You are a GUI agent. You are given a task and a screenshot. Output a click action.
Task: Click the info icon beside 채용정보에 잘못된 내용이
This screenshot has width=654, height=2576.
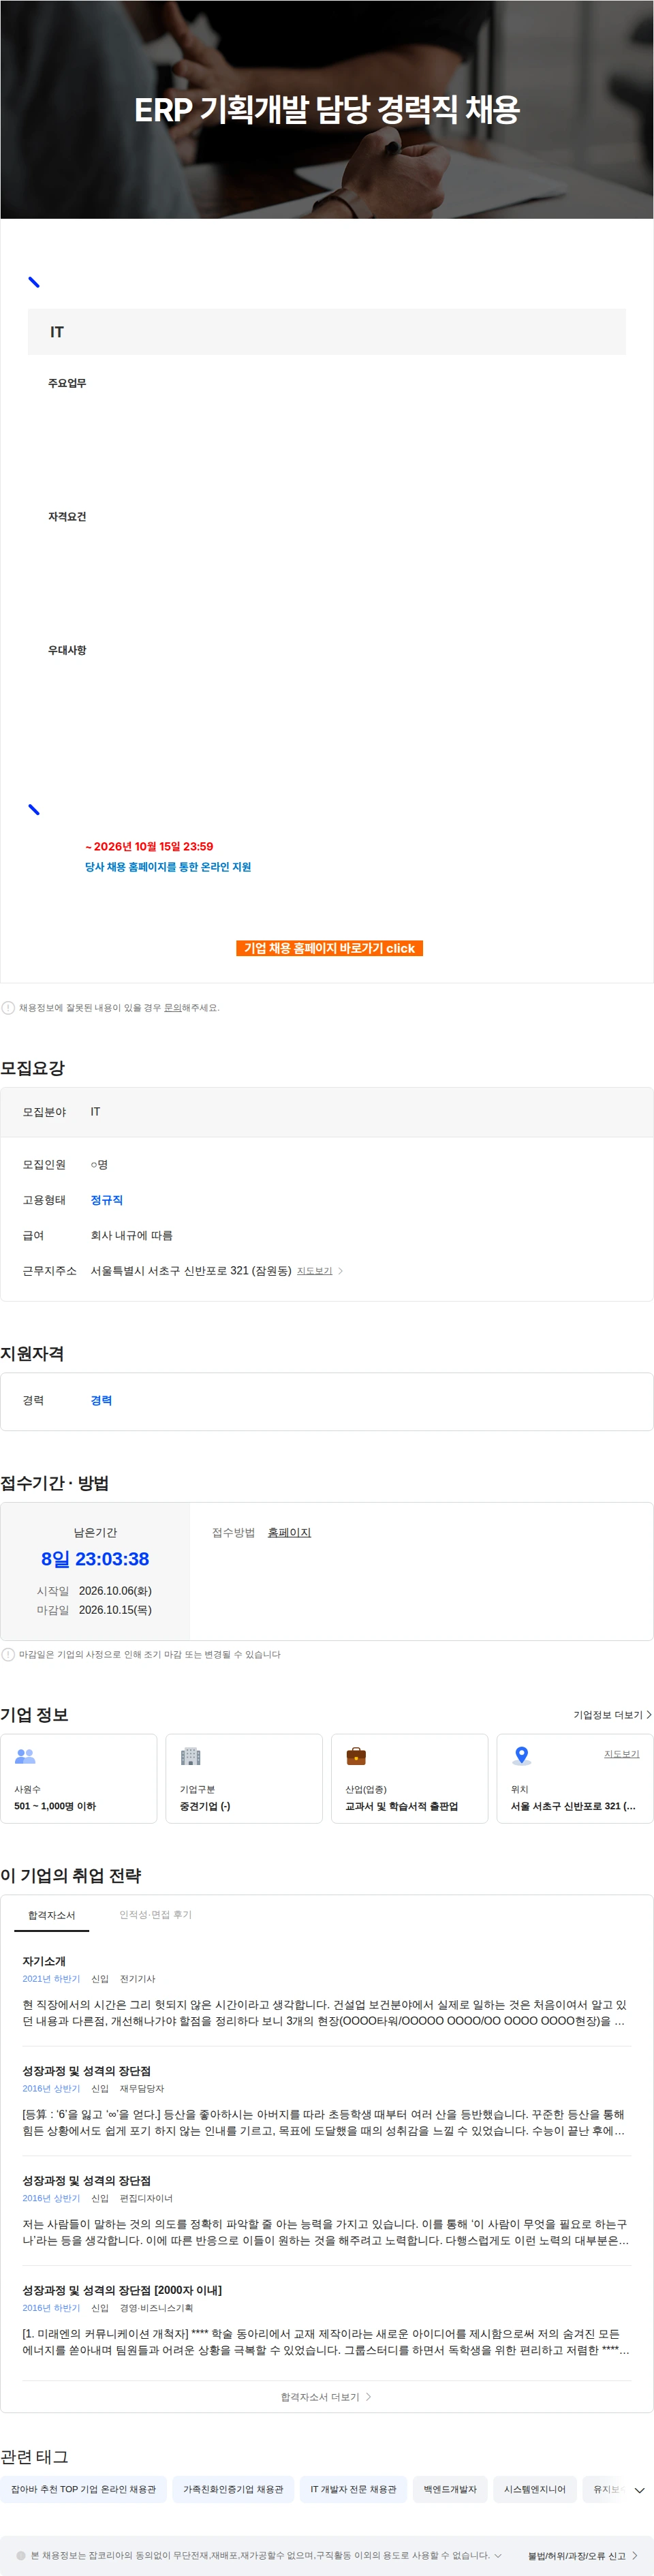pos(8,1008)
